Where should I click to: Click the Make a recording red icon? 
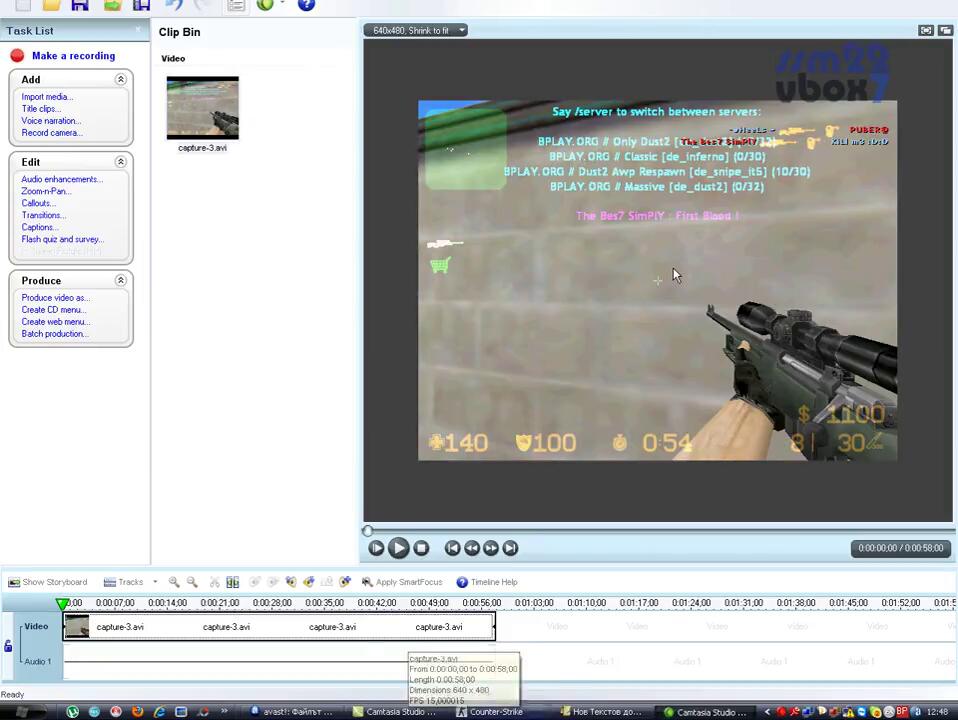pyautogui.click(x=17, y=56)
